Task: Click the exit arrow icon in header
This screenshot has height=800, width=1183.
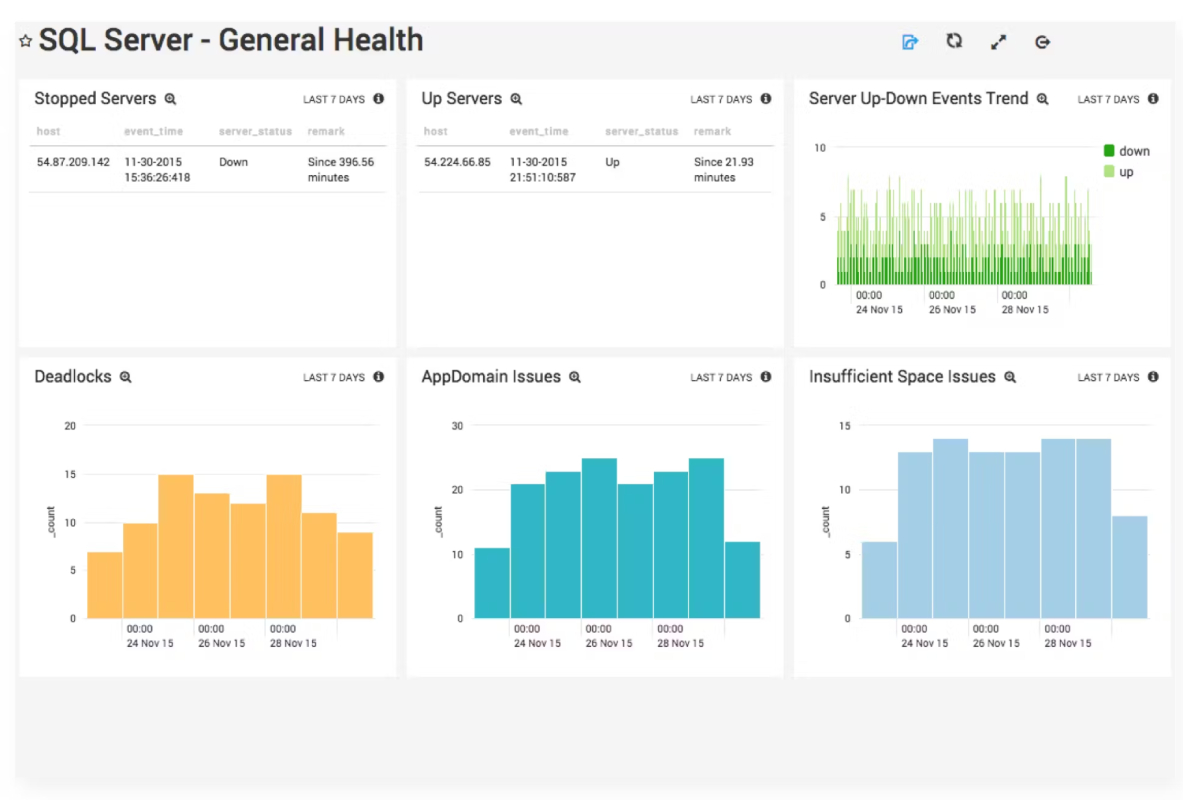Action: point(1043,42)
